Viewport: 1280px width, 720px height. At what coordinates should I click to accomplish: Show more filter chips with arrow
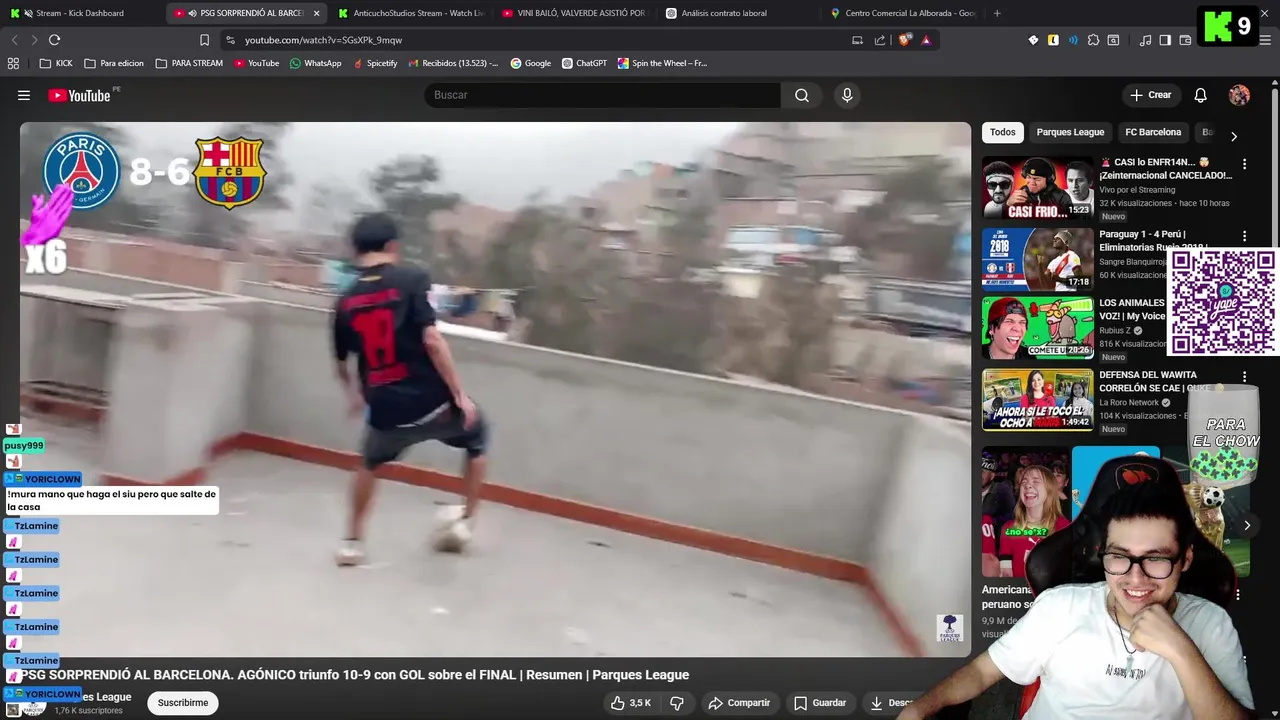point(1233,136)
